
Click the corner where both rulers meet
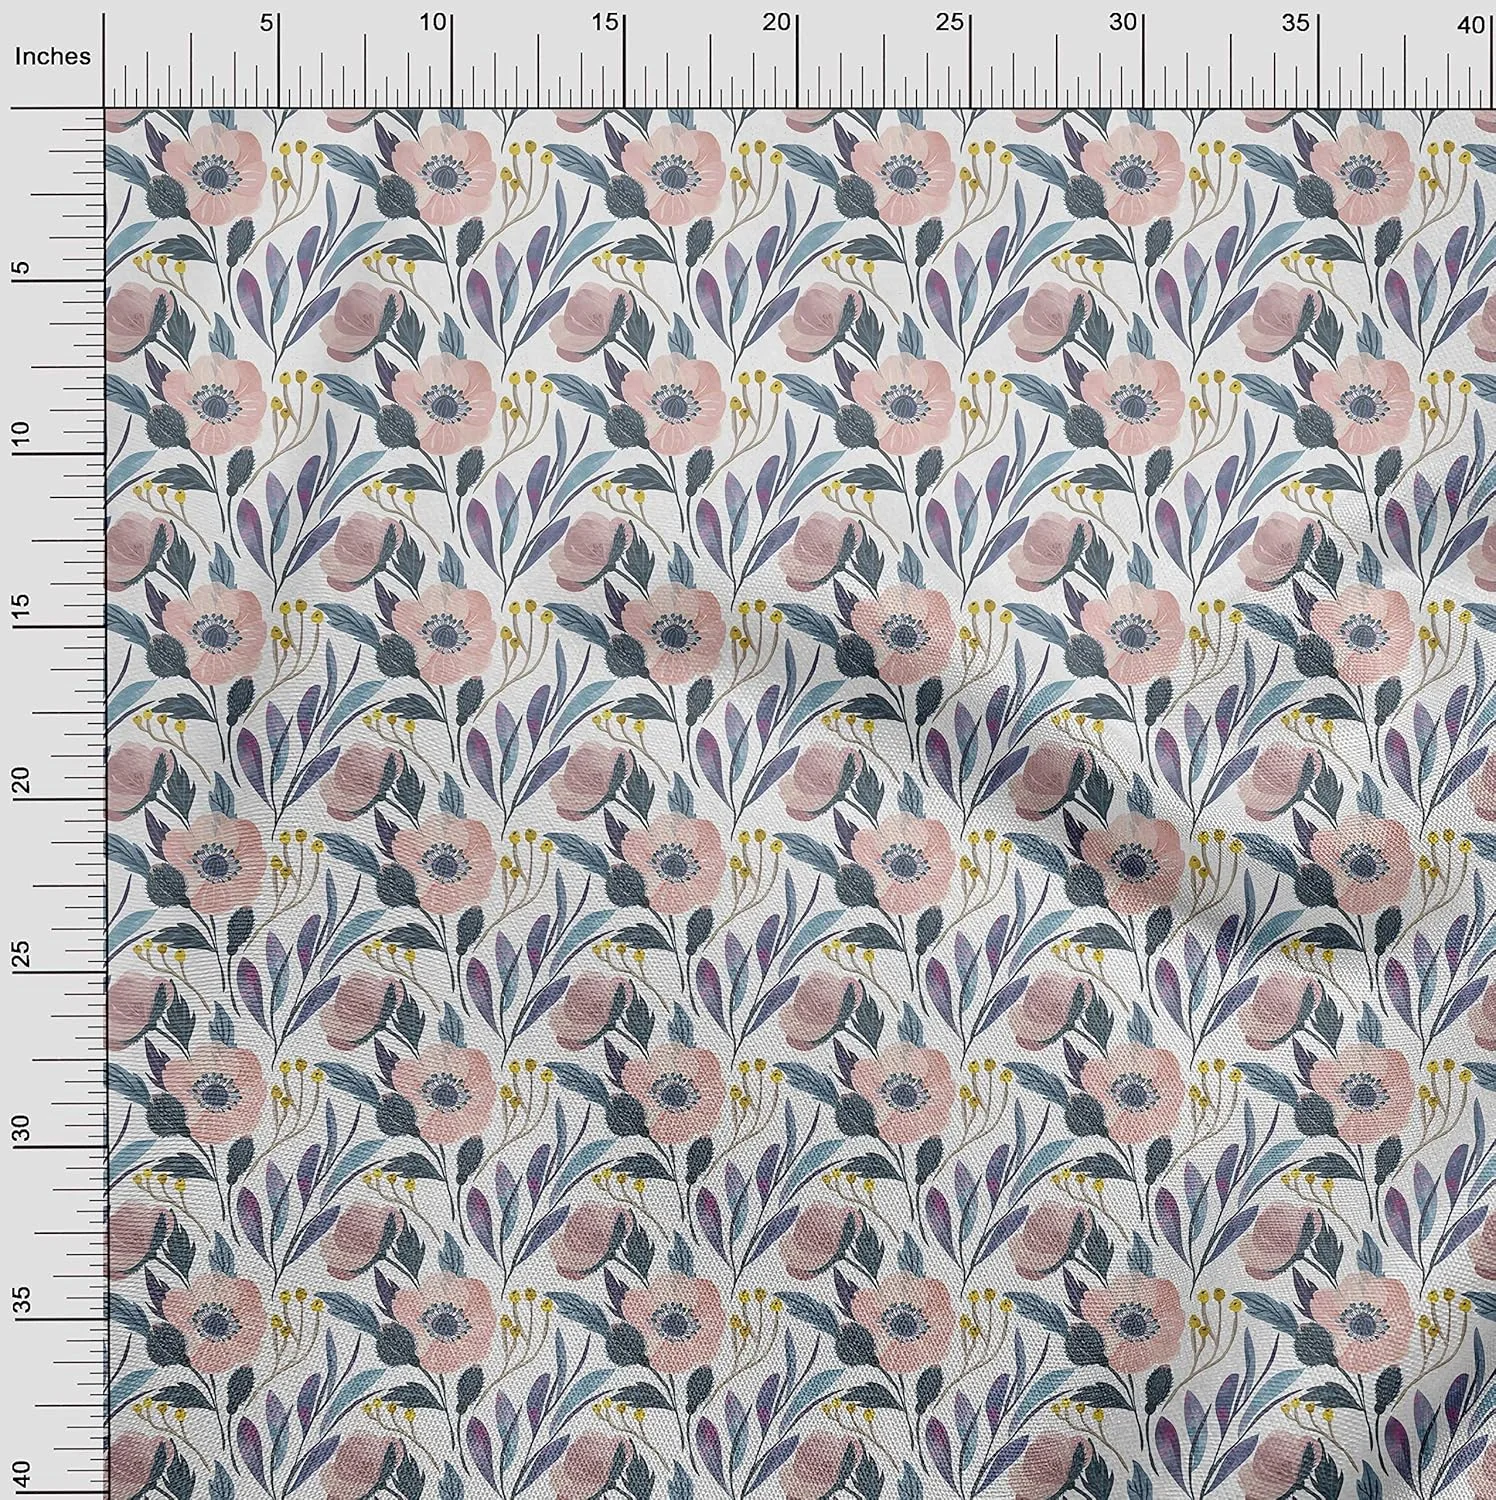[x=104, y=107]
